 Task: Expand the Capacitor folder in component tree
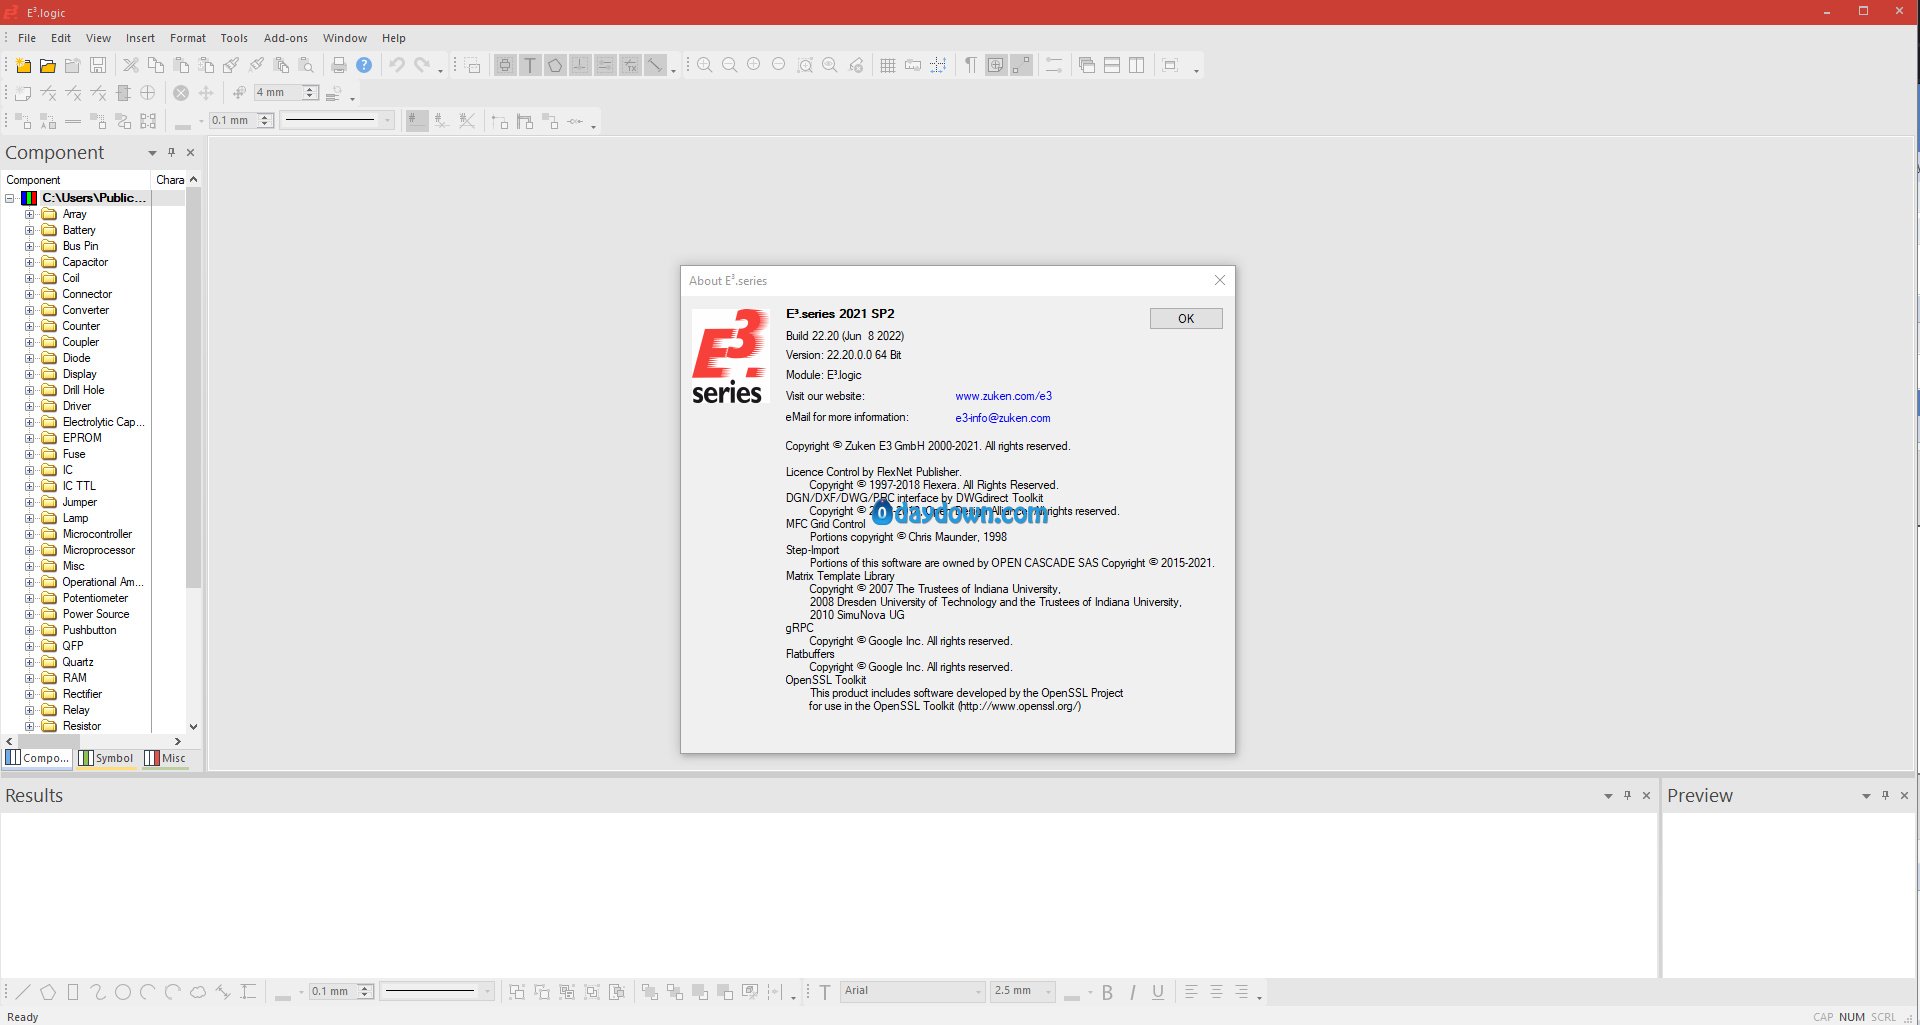(x=30, y=262)
